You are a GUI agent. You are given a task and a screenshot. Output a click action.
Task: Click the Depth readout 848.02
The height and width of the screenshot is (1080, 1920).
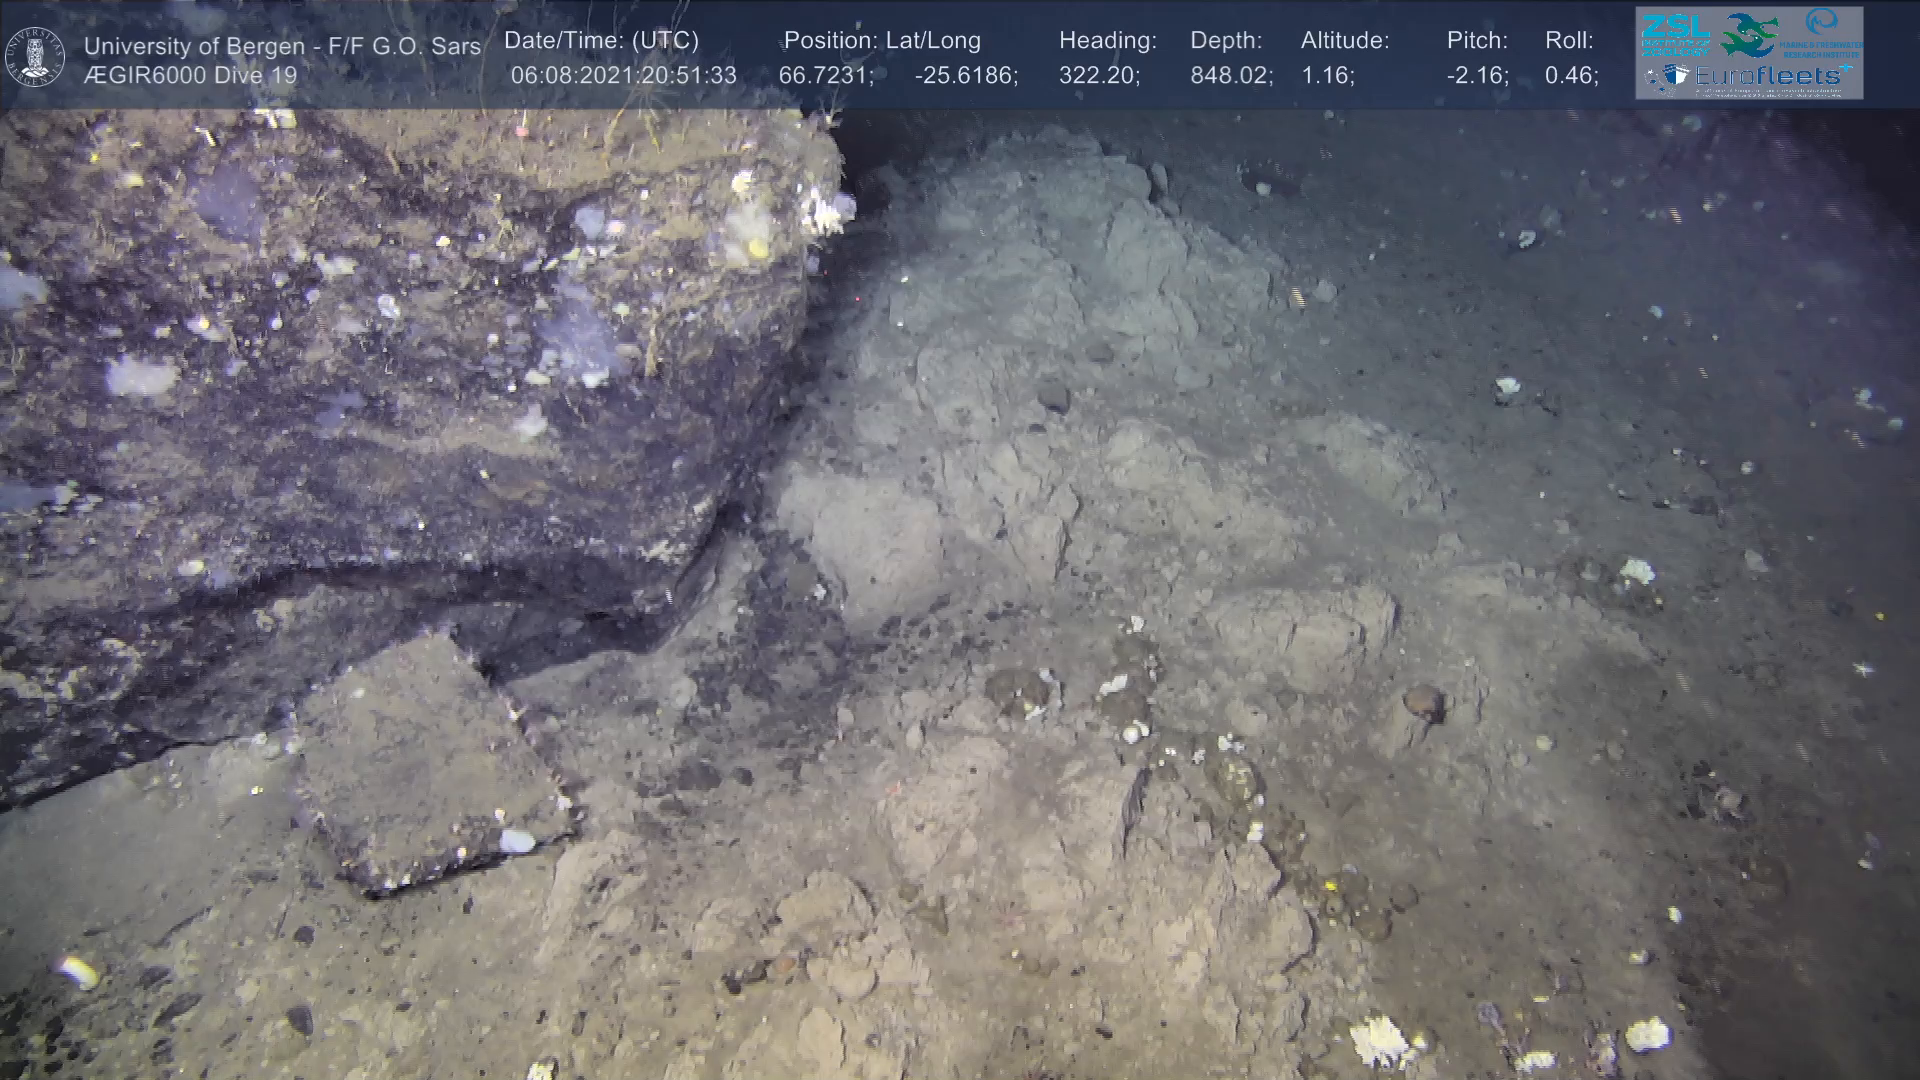[1231, 76]
